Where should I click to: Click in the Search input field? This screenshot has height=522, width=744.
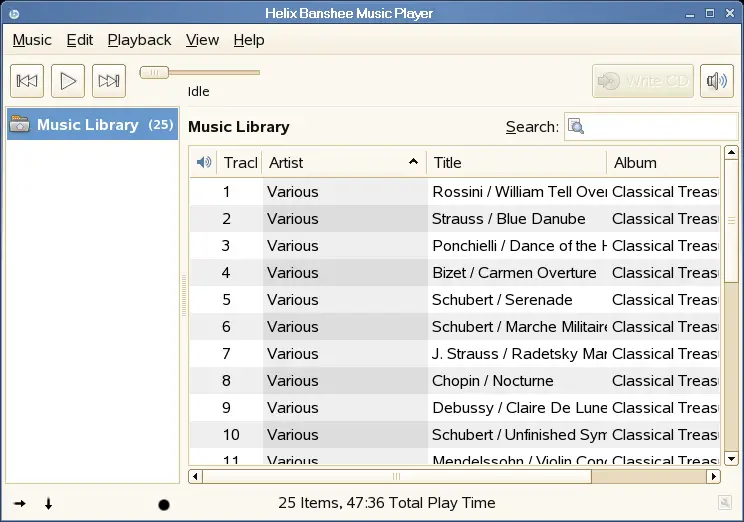point(660,127)
